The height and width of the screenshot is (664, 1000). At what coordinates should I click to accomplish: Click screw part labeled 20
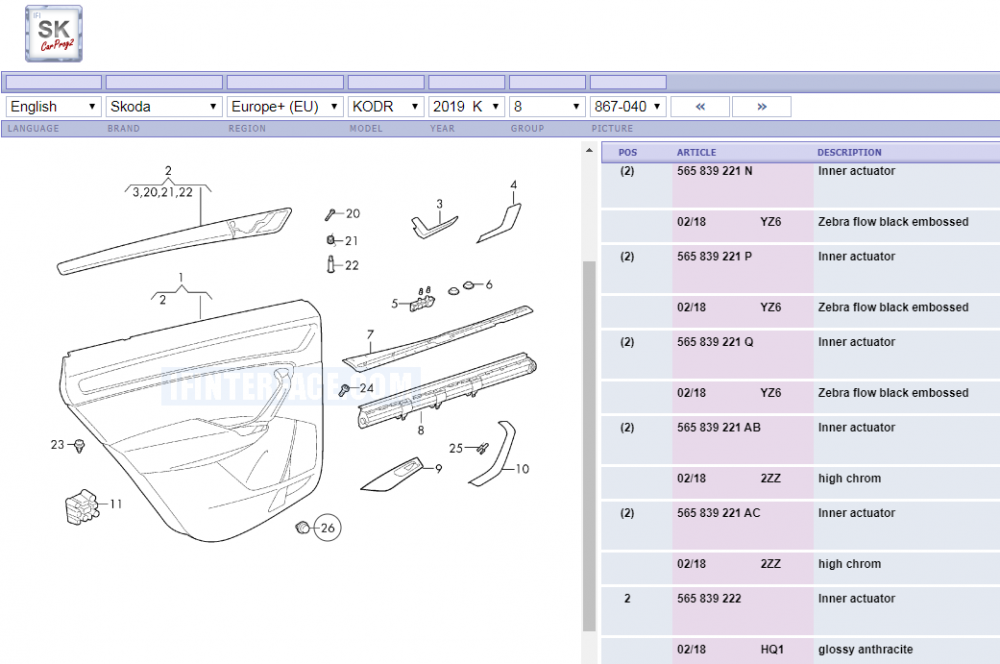330,215
